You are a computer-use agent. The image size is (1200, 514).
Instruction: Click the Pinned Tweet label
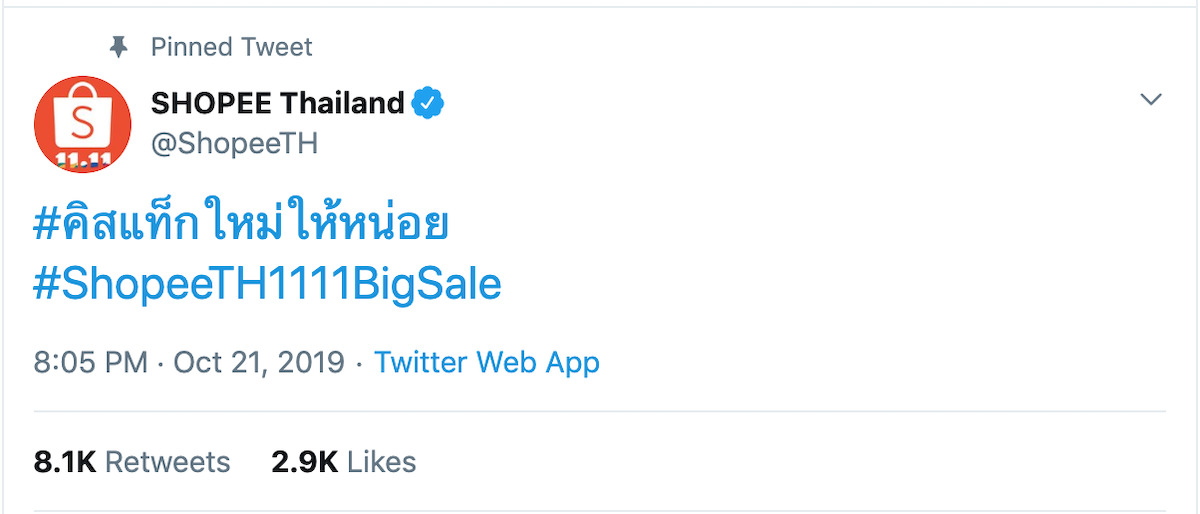click(x=231, y=47)
